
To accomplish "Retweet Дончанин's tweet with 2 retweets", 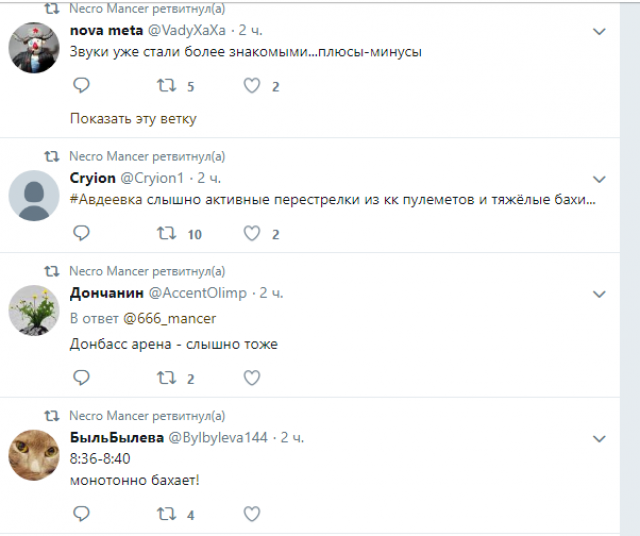I will click(x=167, y=378).
